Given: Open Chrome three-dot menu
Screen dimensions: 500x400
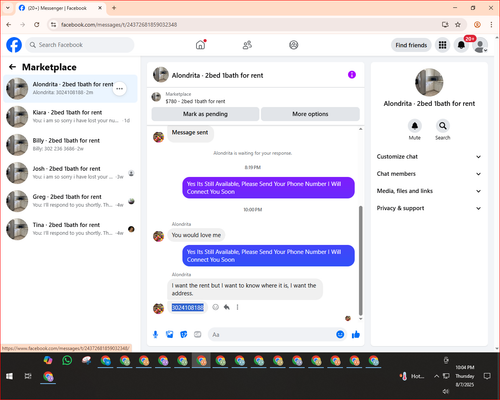Looking at the screenshot, I should 491,24.
